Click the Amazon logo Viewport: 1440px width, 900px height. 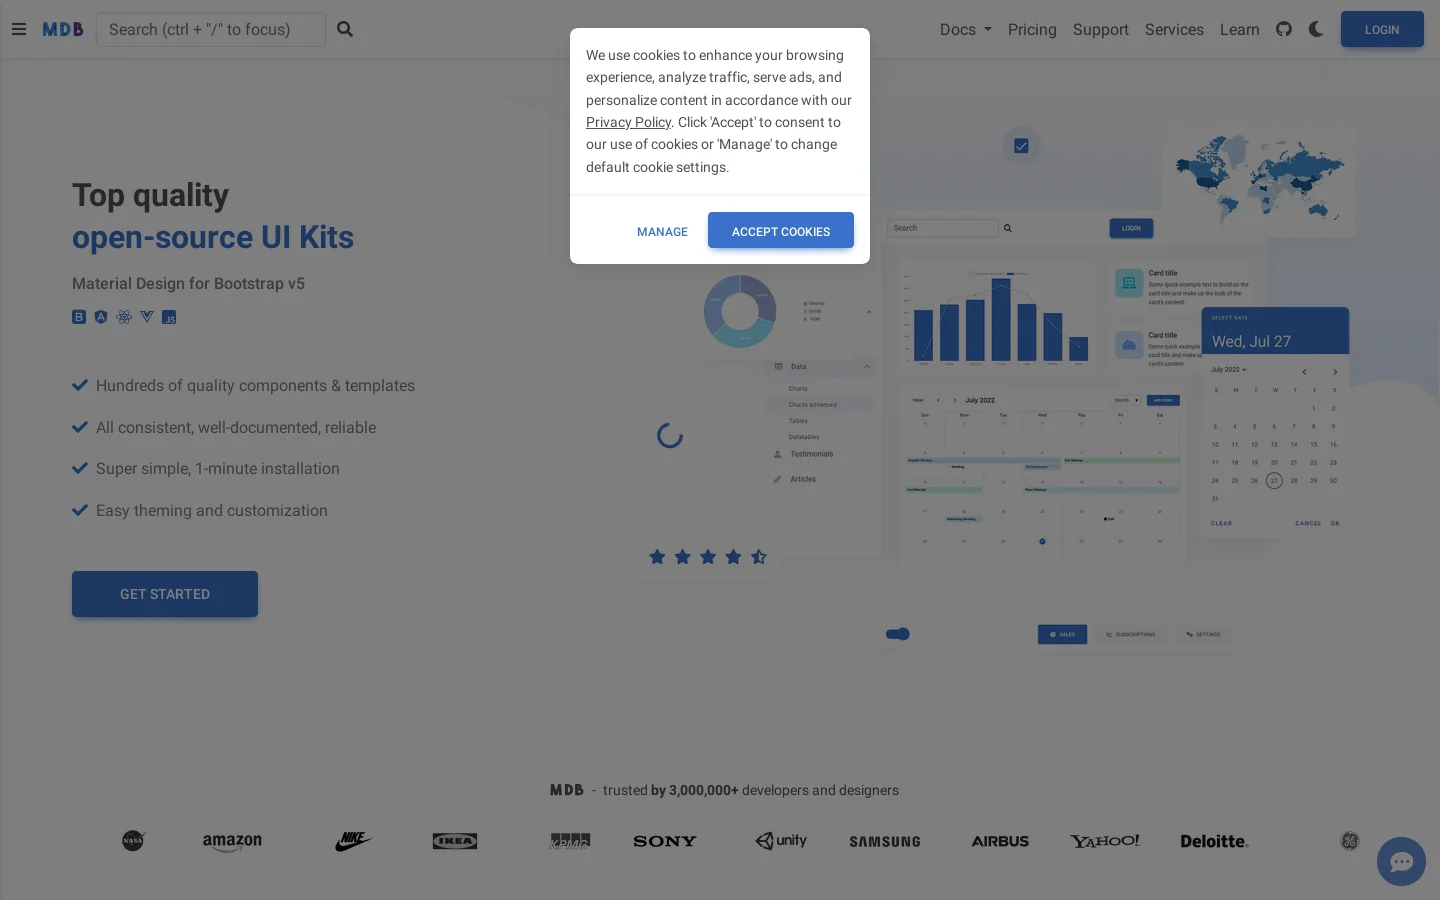pos(232,842)
